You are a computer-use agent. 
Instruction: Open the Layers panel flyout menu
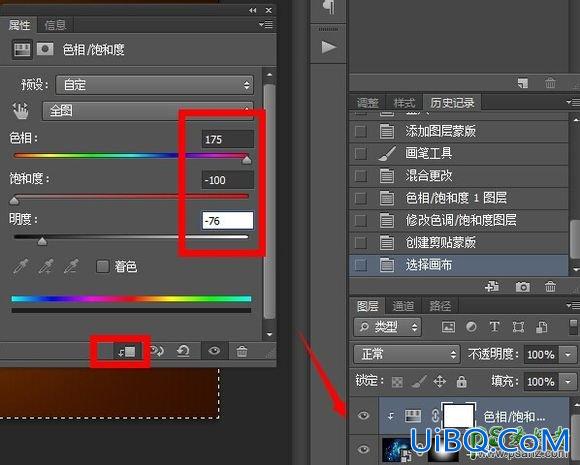click(573, 305)
